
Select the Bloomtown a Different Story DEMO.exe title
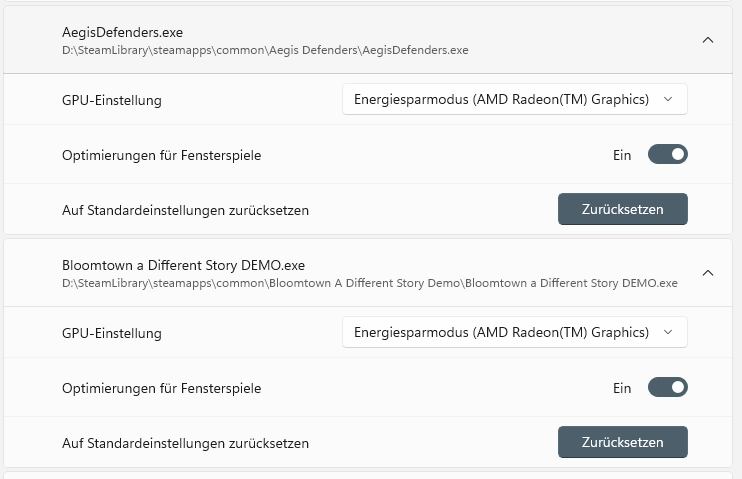tap(183, 265)
